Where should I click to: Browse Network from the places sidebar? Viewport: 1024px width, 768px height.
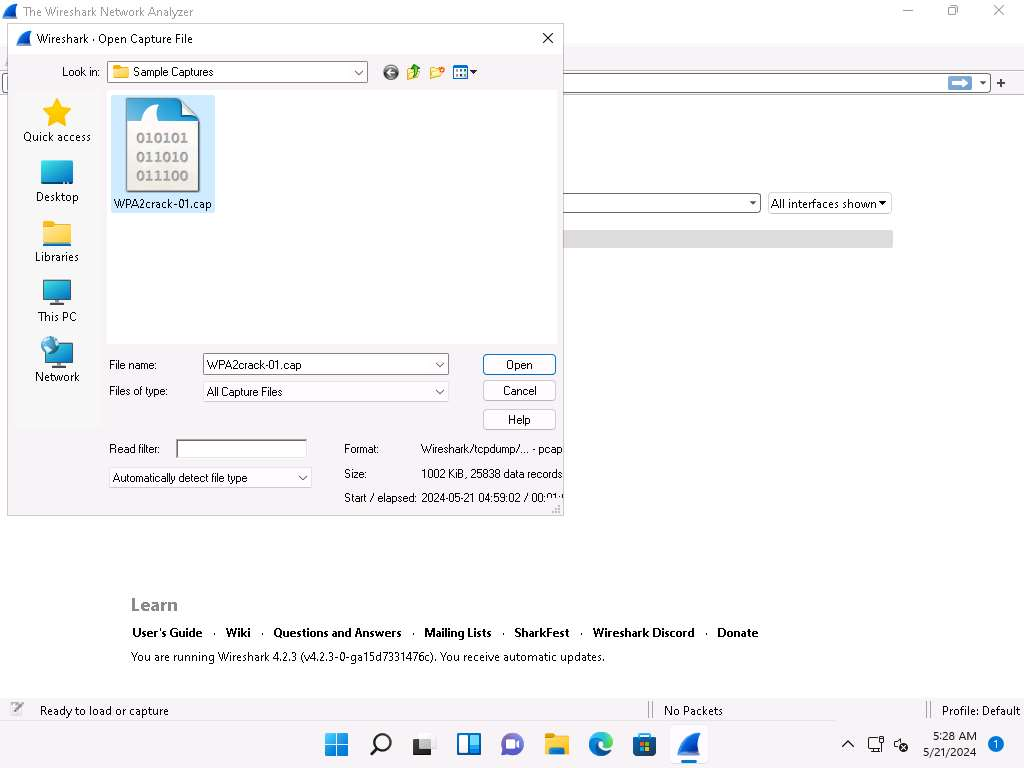pos(57,361)
